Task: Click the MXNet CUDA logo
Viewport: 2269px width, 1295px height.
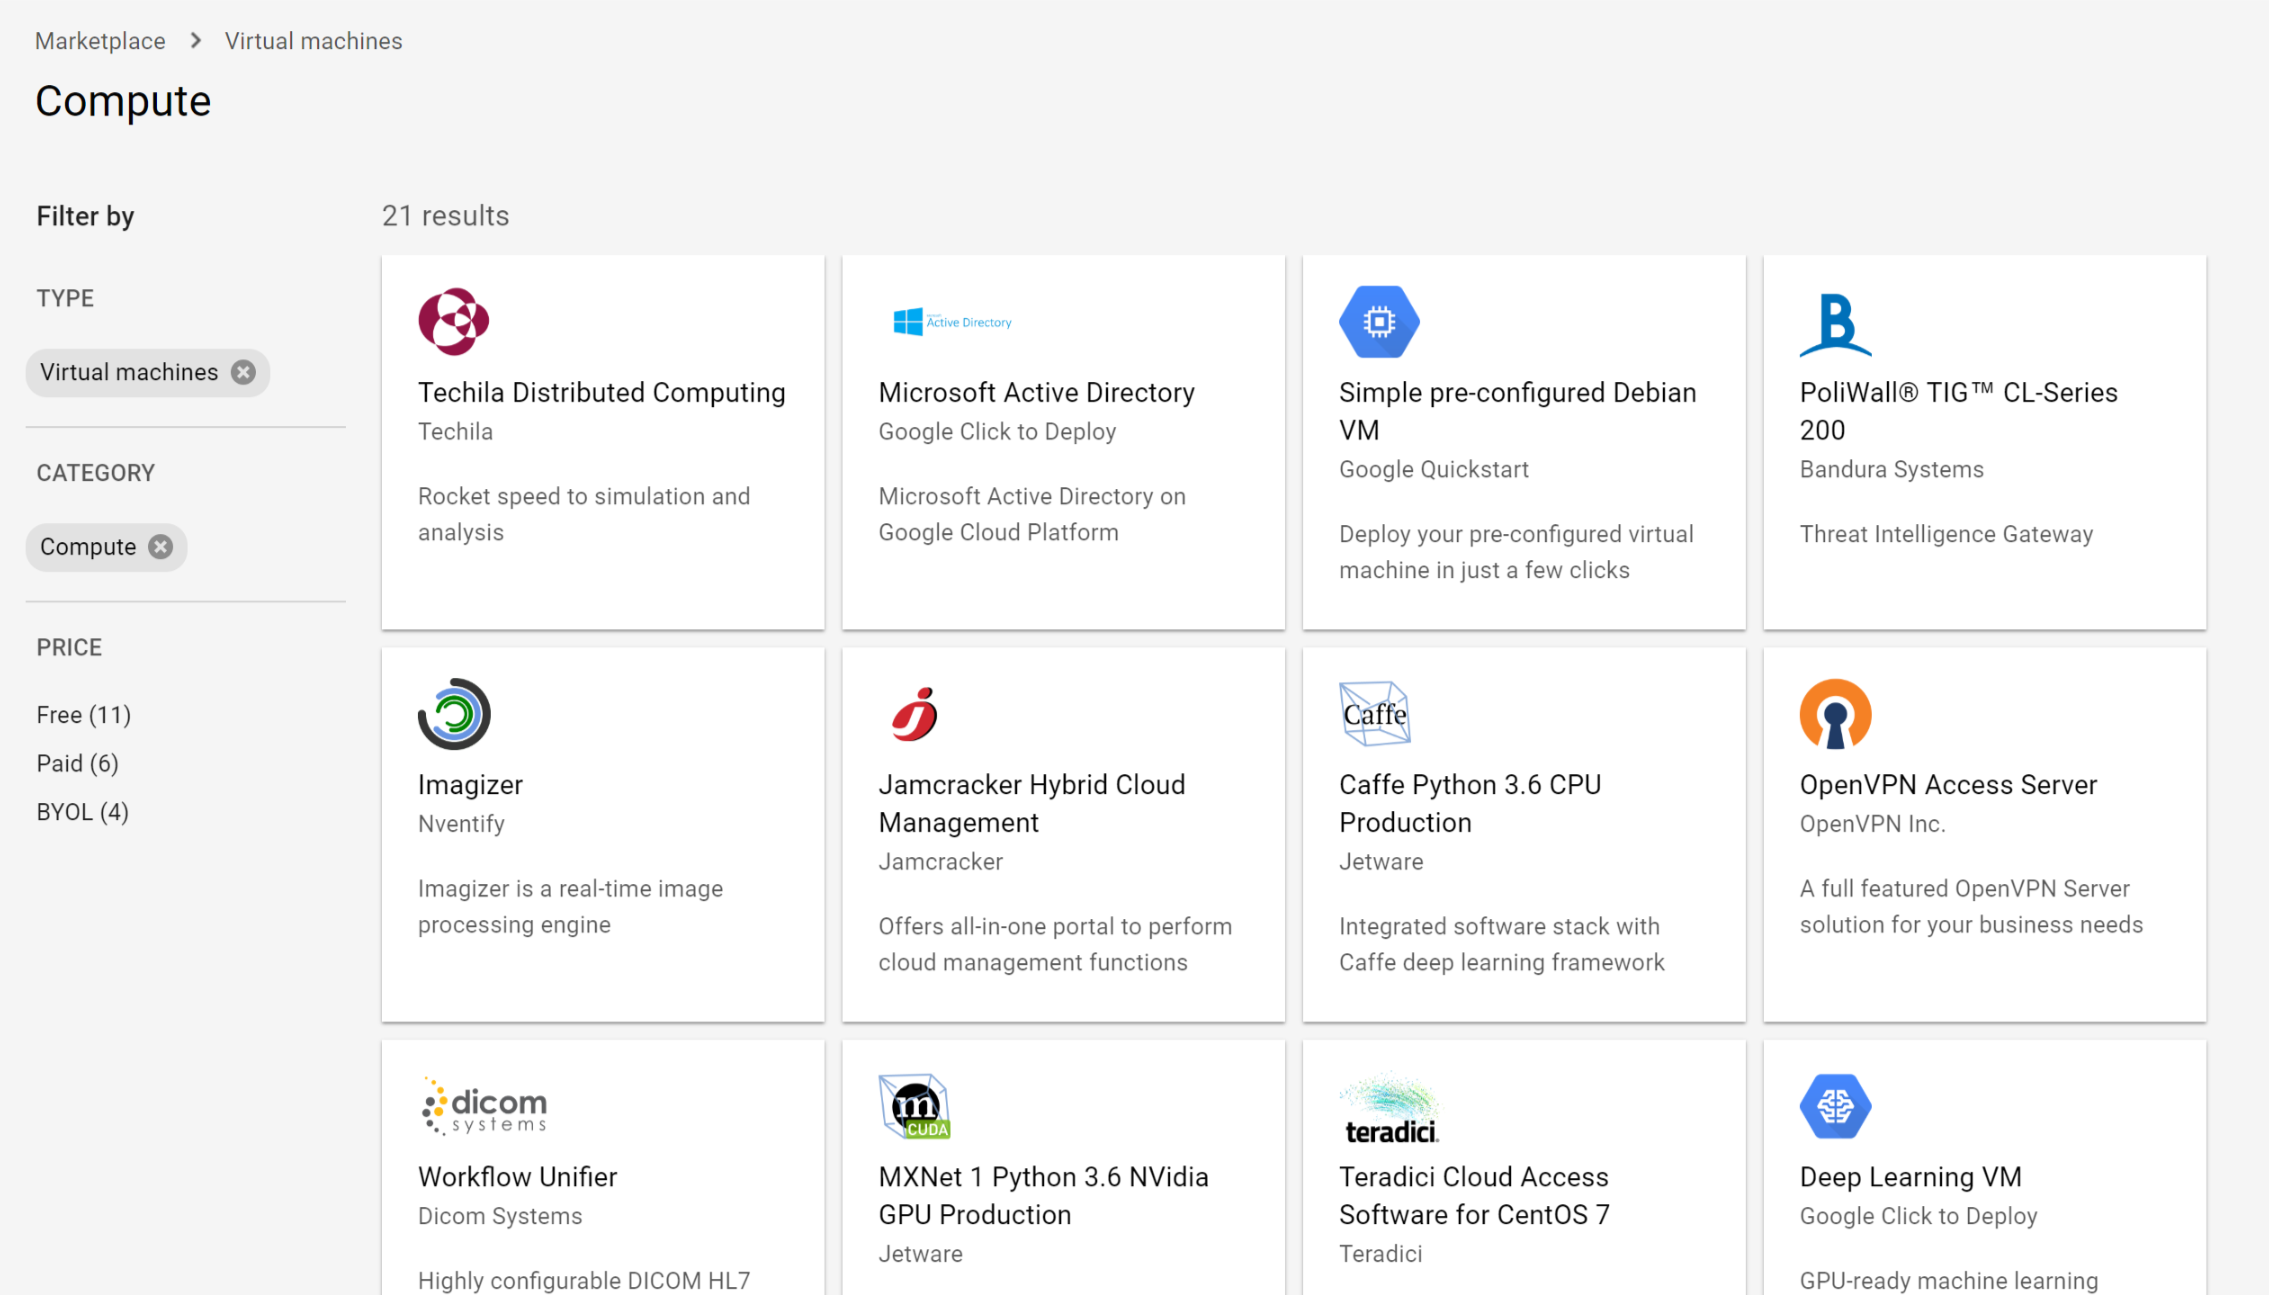Action: [914, 1106]
